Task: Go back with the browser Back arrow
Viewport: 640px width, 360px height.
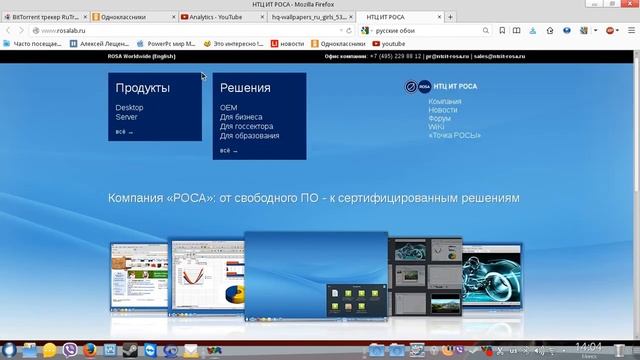Action: [8, 31]
